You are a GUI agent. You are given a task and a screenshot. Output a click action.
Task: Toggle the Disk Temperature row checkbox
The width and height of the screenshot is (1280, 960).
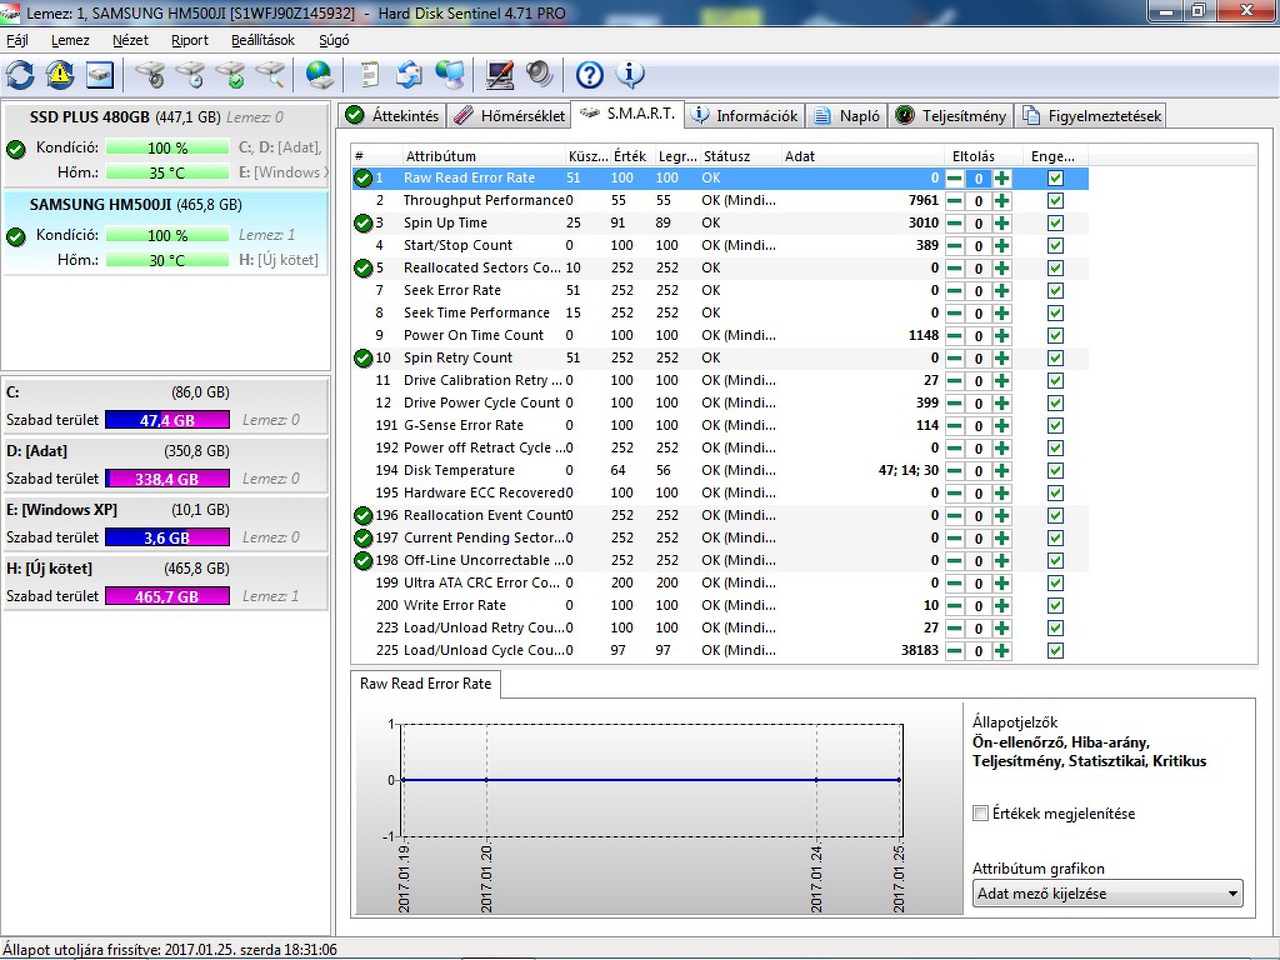pos(1055,471)
